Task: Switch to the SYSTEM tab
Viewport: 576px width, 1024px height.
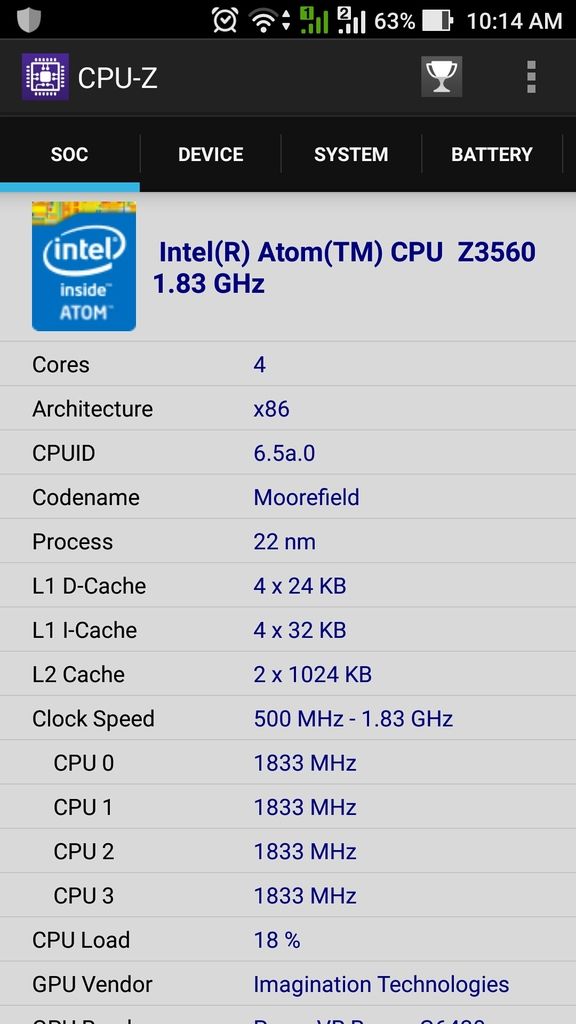Action: pos(351,154)
